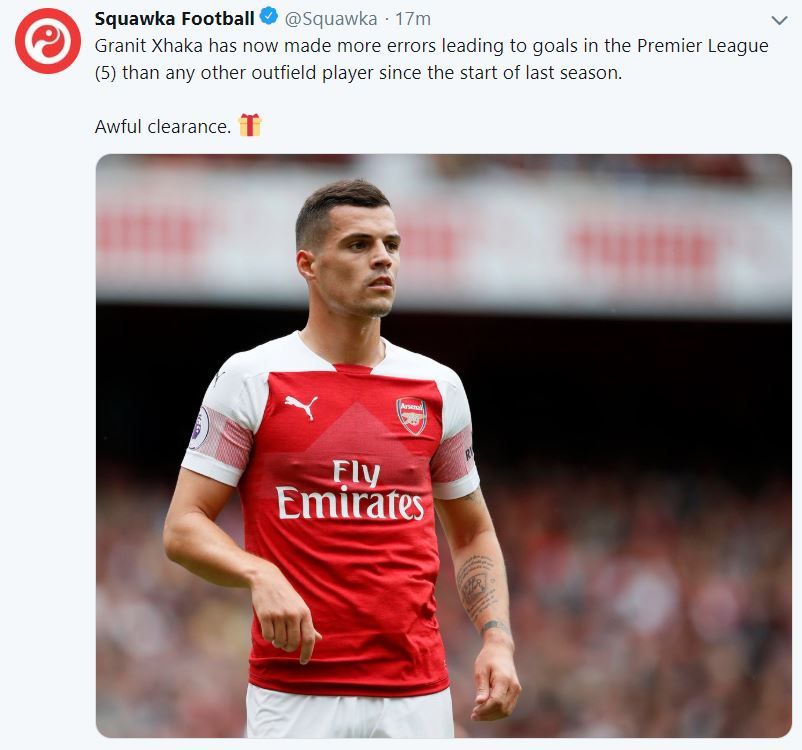This screenshot has height=750, width=802.
Task: Click the 'Awful clearance.' text line
Action: tap(163, 127)
